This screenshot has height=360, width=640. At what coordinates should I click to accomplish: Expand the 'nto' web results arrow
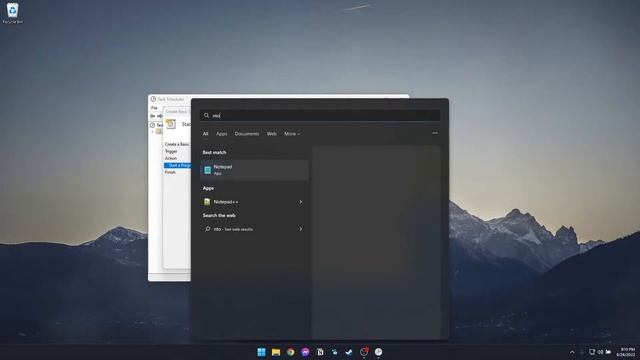301,229
